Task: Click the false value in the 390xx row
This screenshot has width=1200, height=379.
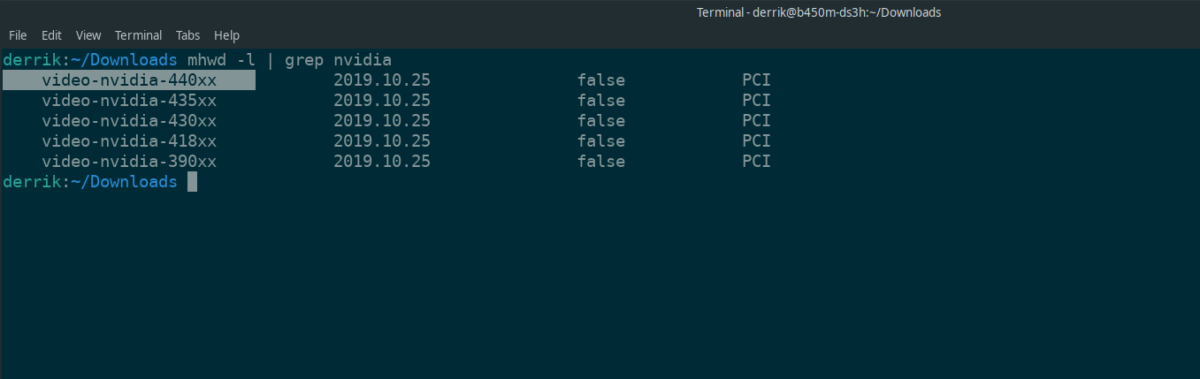Action: coord(601,161)
